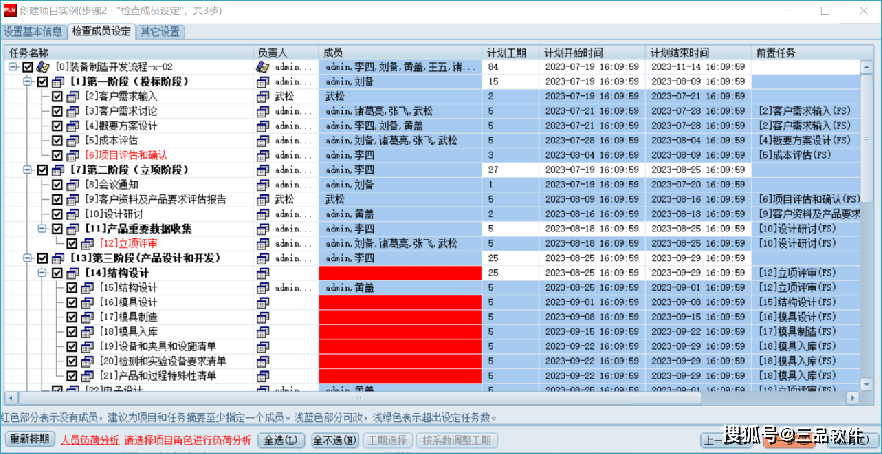Toggle the checkbox for 模具入库

coord(71,331)
